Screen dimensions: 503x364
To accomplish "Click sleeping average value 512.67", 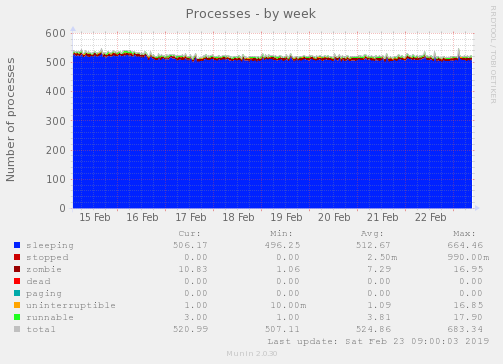I will (373, 245).
